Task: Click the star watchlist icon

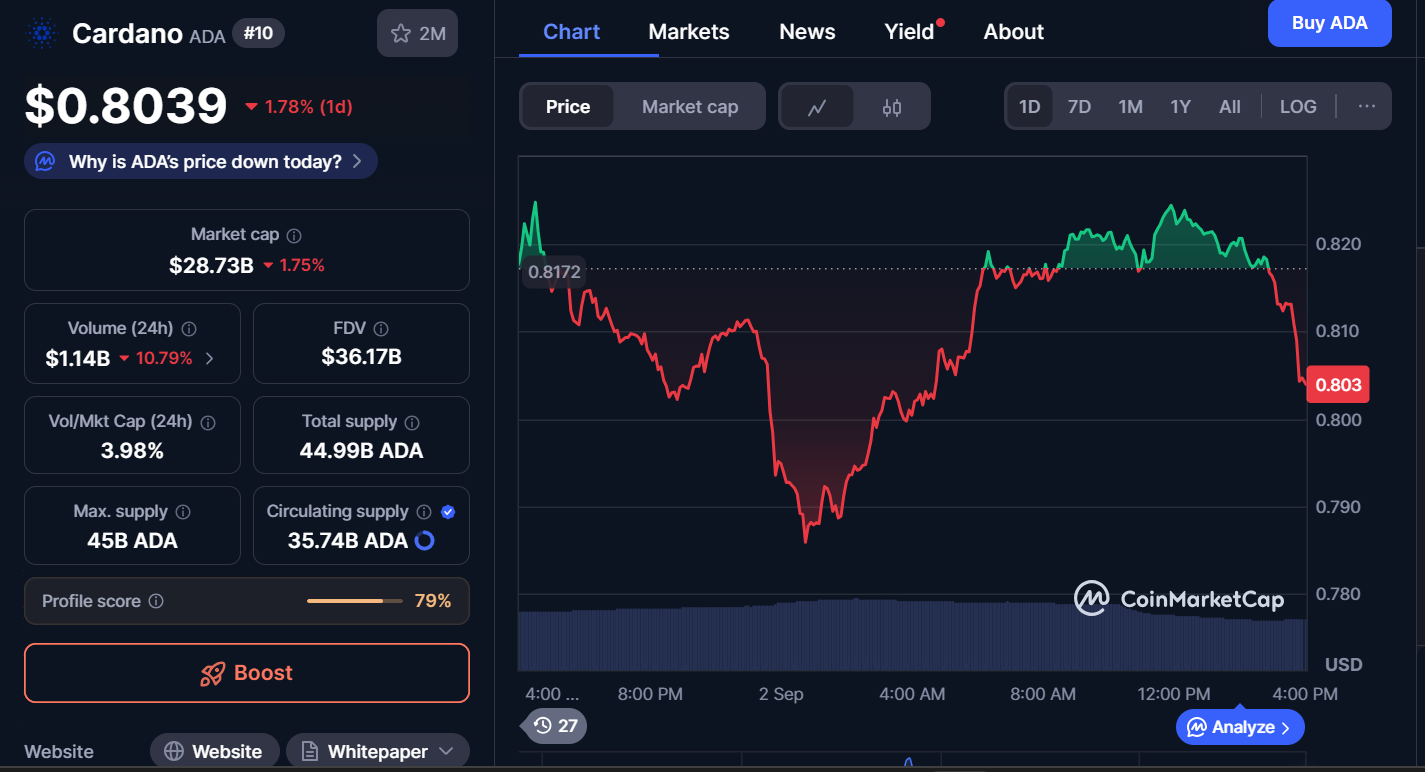Action: click(401, 34)
